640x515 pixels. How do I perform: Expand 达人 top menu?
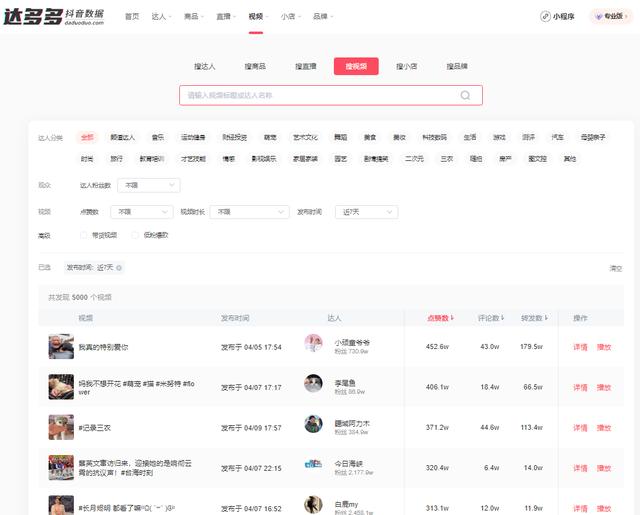[161, 16]
